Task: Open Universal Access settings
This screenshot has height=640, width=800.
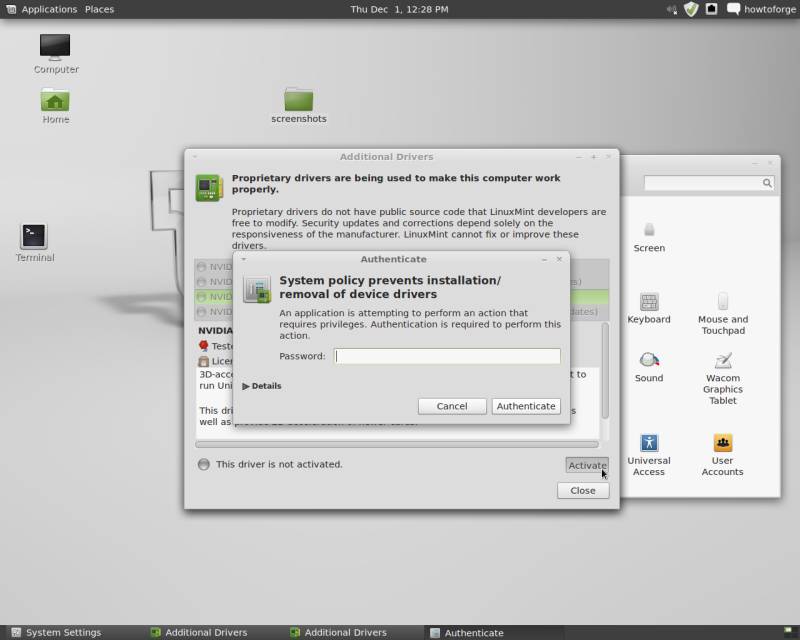Action: 649,455
